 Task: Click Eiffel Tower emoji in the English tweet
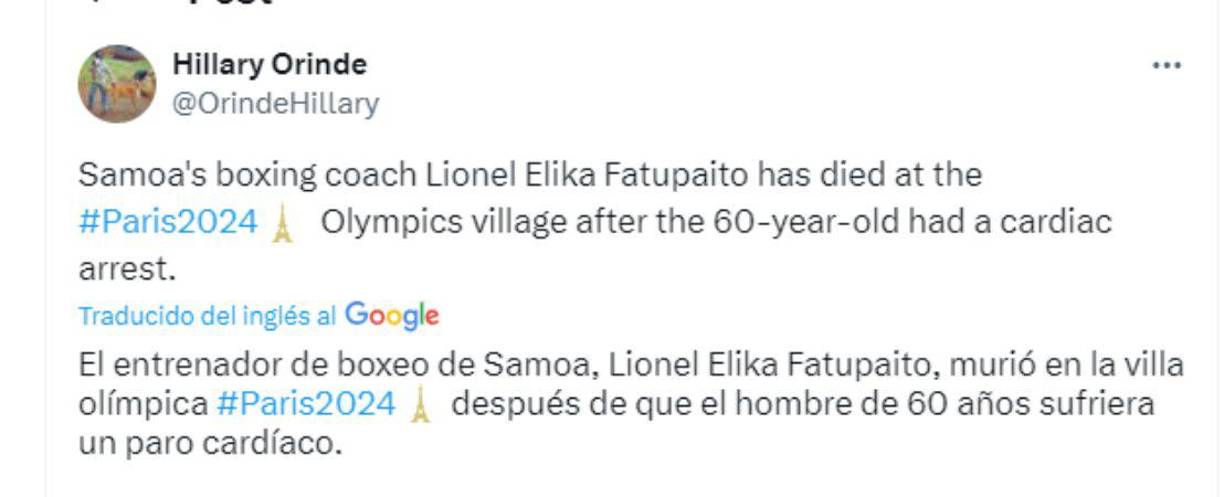click(283, 224)
